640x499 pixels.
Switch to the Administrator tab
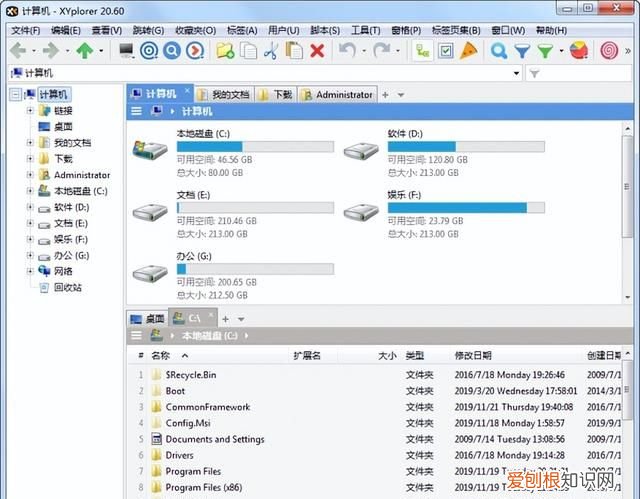337,95
